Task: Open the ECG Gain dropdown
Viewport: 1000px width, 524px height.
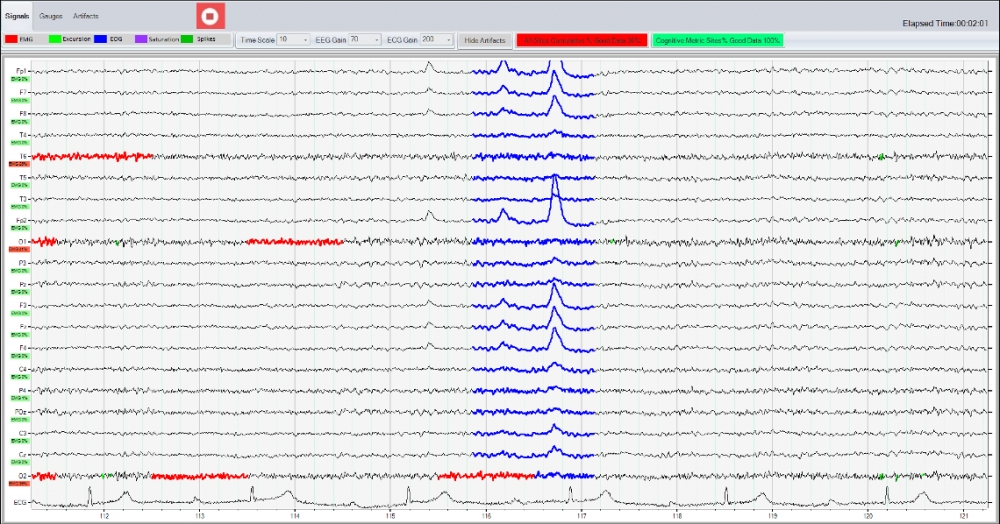Action: tap(437, 39)
